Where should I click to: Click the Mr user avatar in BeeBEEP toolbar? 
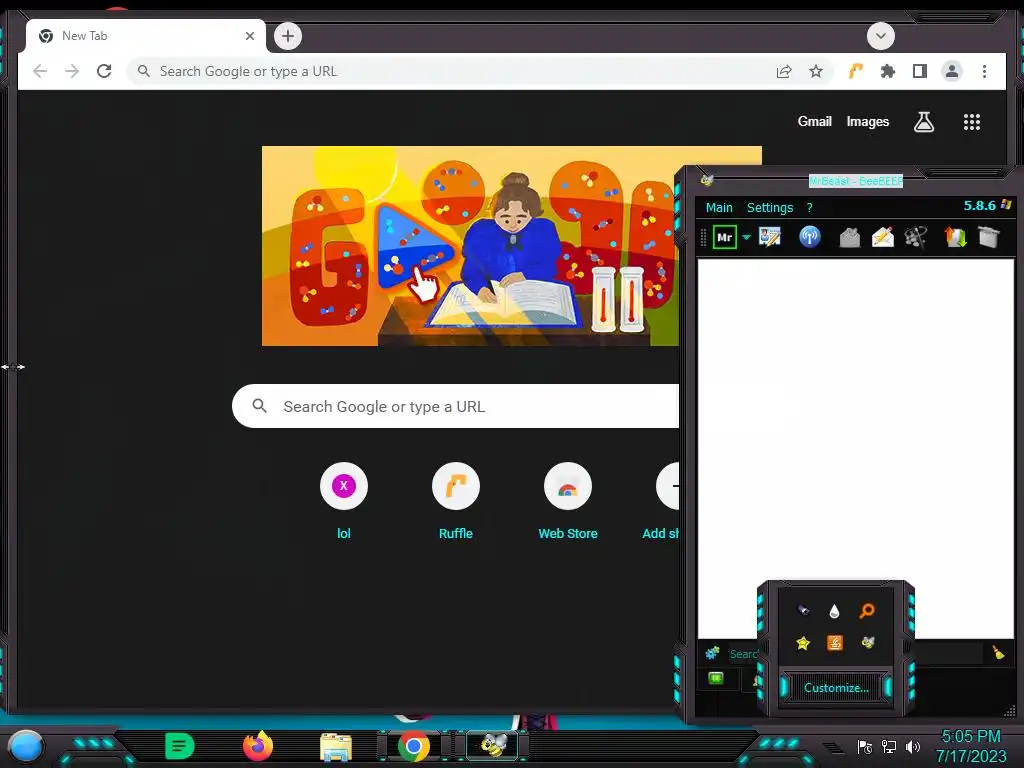(724, 237)
